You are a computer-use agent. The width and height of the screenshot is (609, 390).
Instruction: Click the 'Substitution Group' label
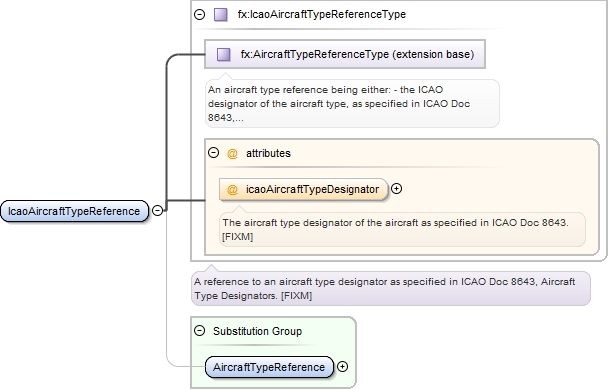tap(258, 331)
